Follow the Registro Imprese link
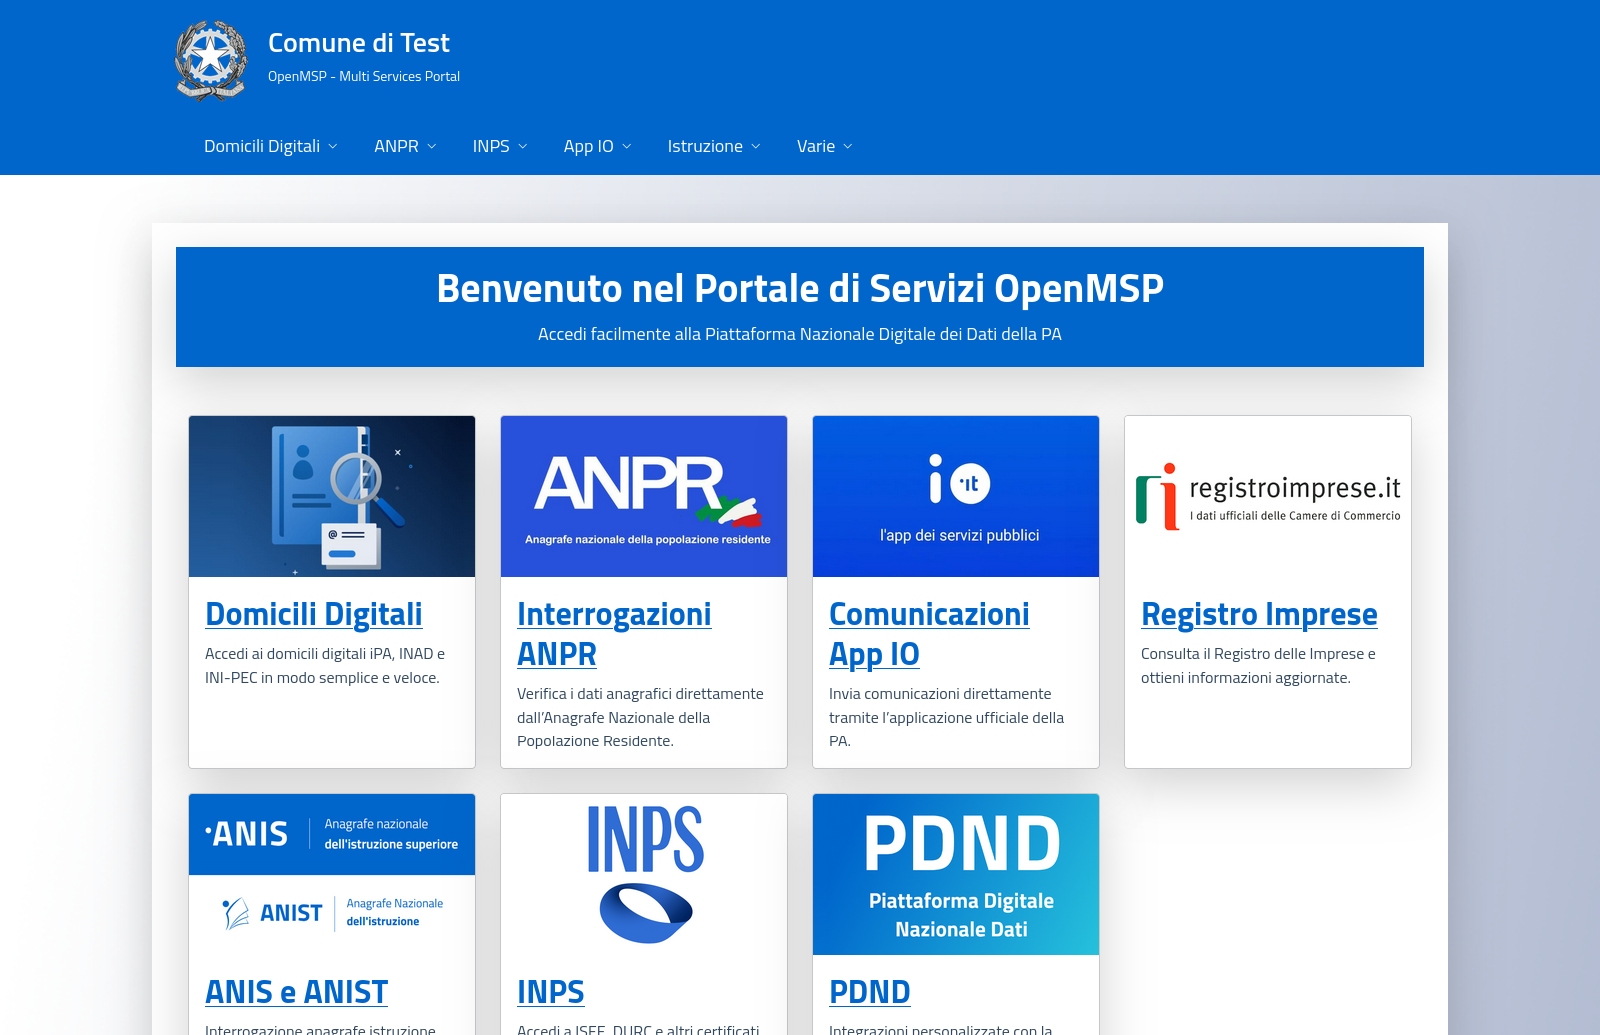1600x1035 pixels. (x=1259, y=613)
